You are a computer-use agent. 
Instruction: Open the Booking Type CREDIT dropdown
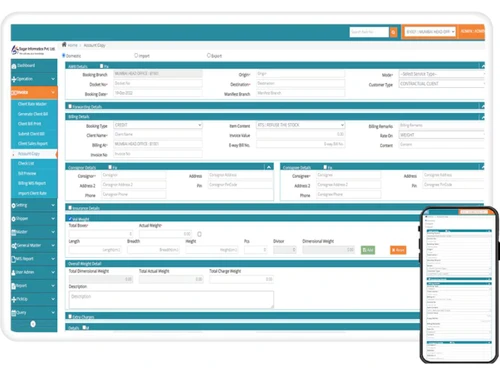(158, 125)
